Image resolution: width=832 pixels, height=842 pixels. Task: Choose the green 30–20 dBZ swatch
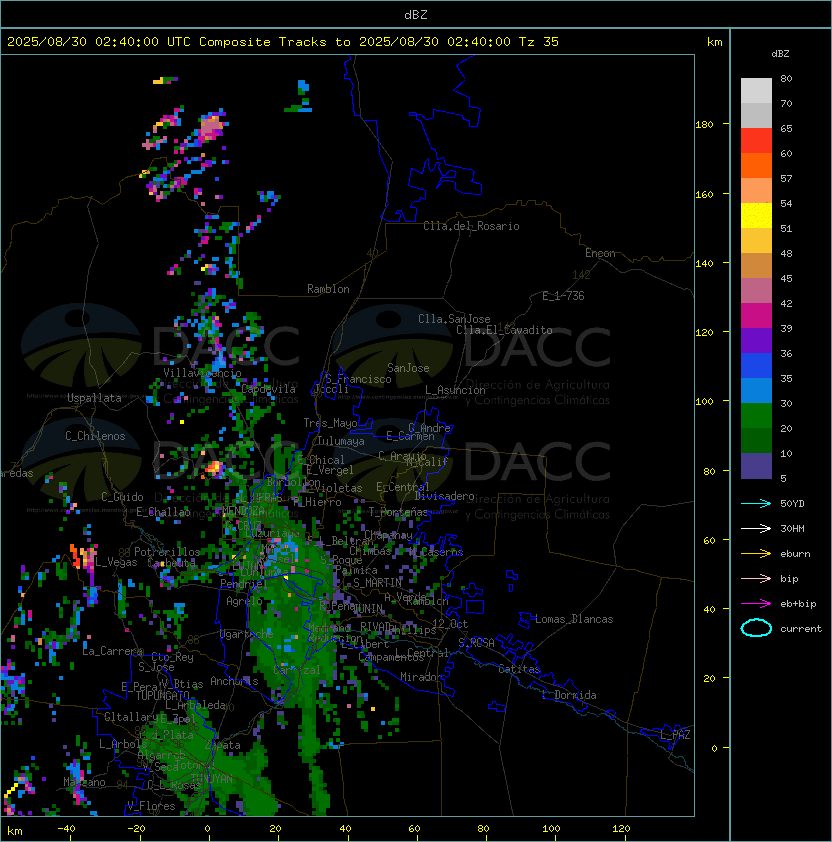tap(756, 416)
